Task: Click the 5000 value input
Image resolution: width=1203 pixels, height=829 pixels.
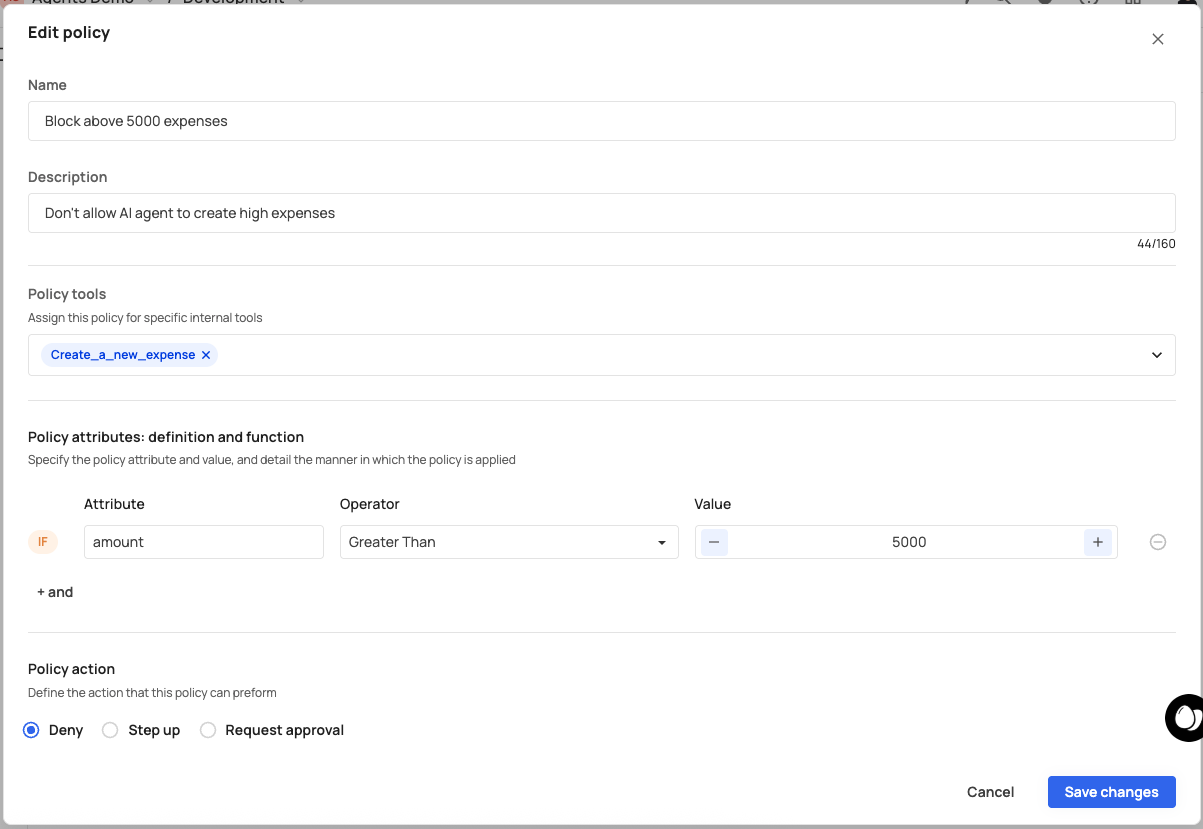Action: click(x=908, y=542)
